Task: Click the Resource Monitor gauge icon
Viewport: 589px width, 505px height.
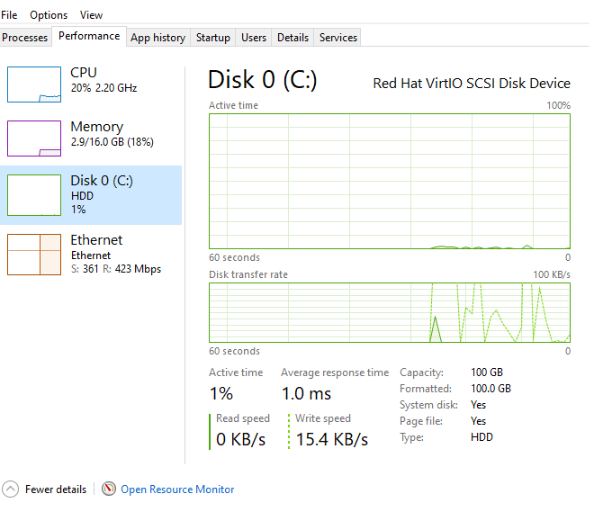Action: (109, 489)
